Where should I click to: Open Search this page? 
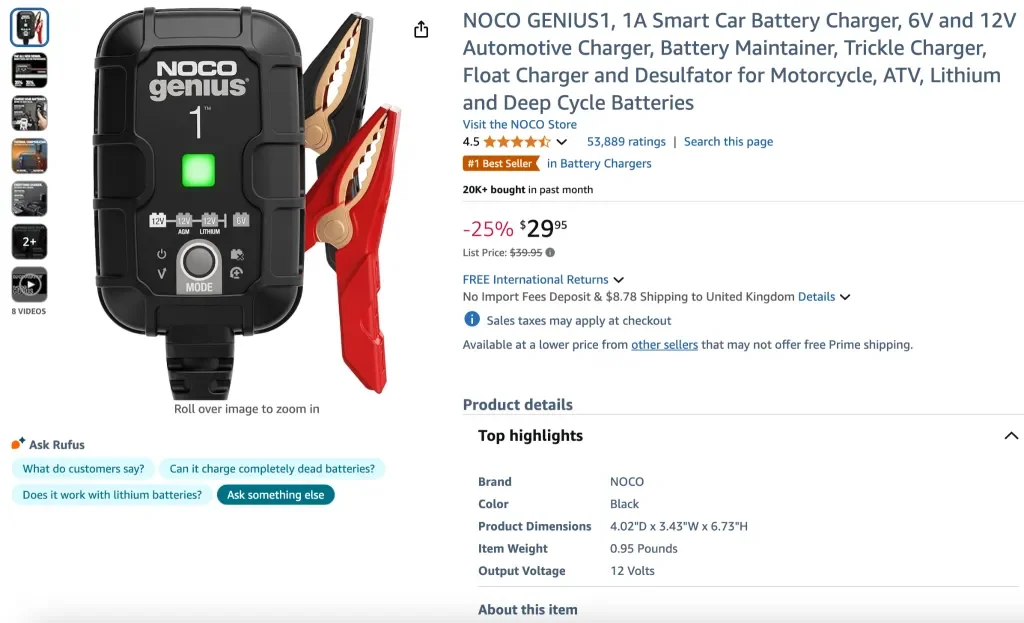[728, 141]
